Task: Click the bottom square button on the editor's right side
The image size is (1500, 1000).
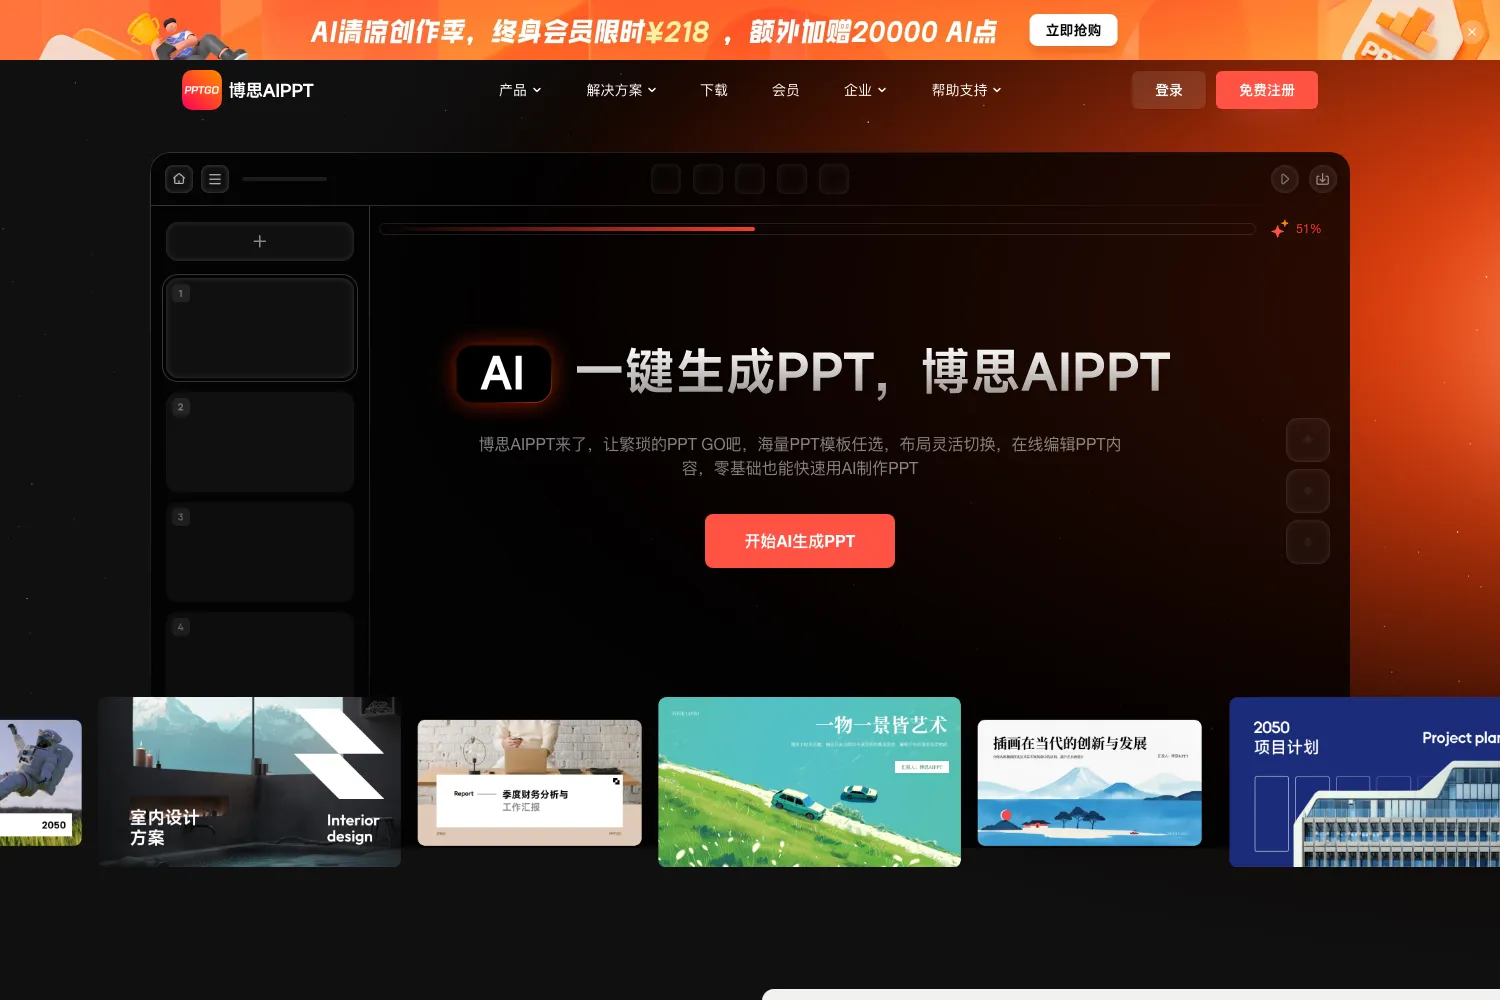Action: [1307, 542]
